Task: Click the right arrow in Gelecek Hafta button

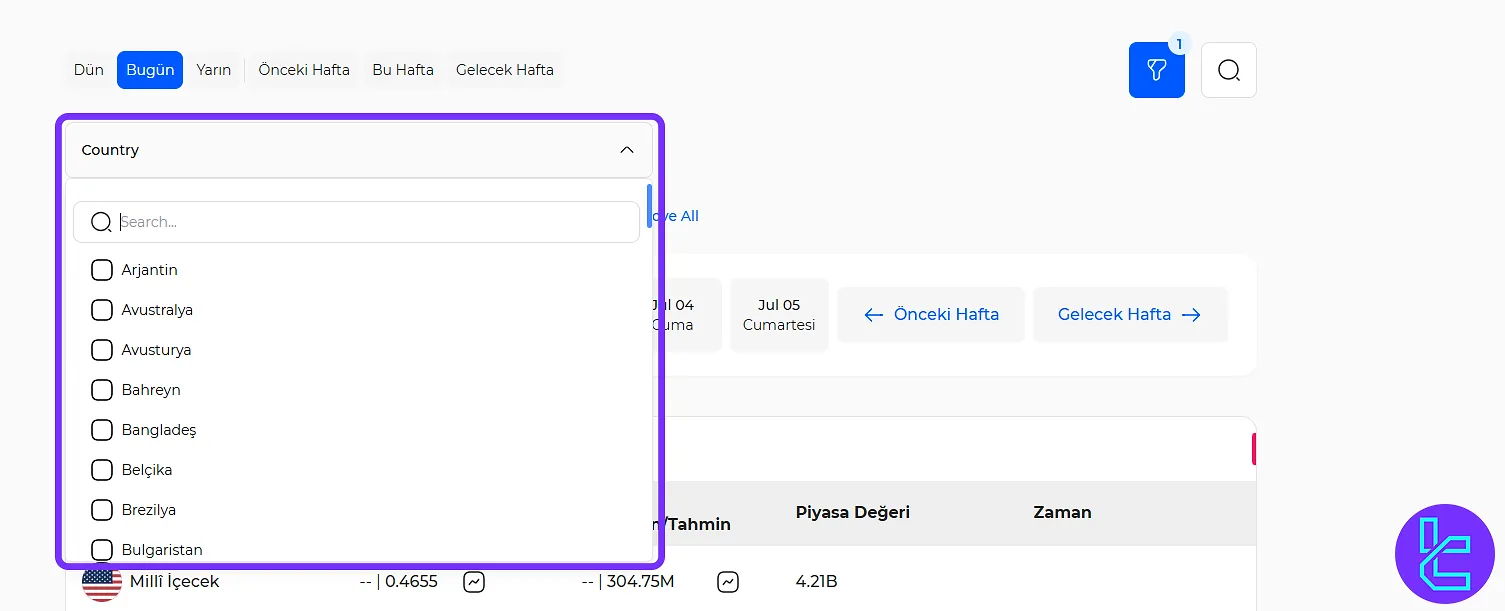Action: tap(1191, 315)
